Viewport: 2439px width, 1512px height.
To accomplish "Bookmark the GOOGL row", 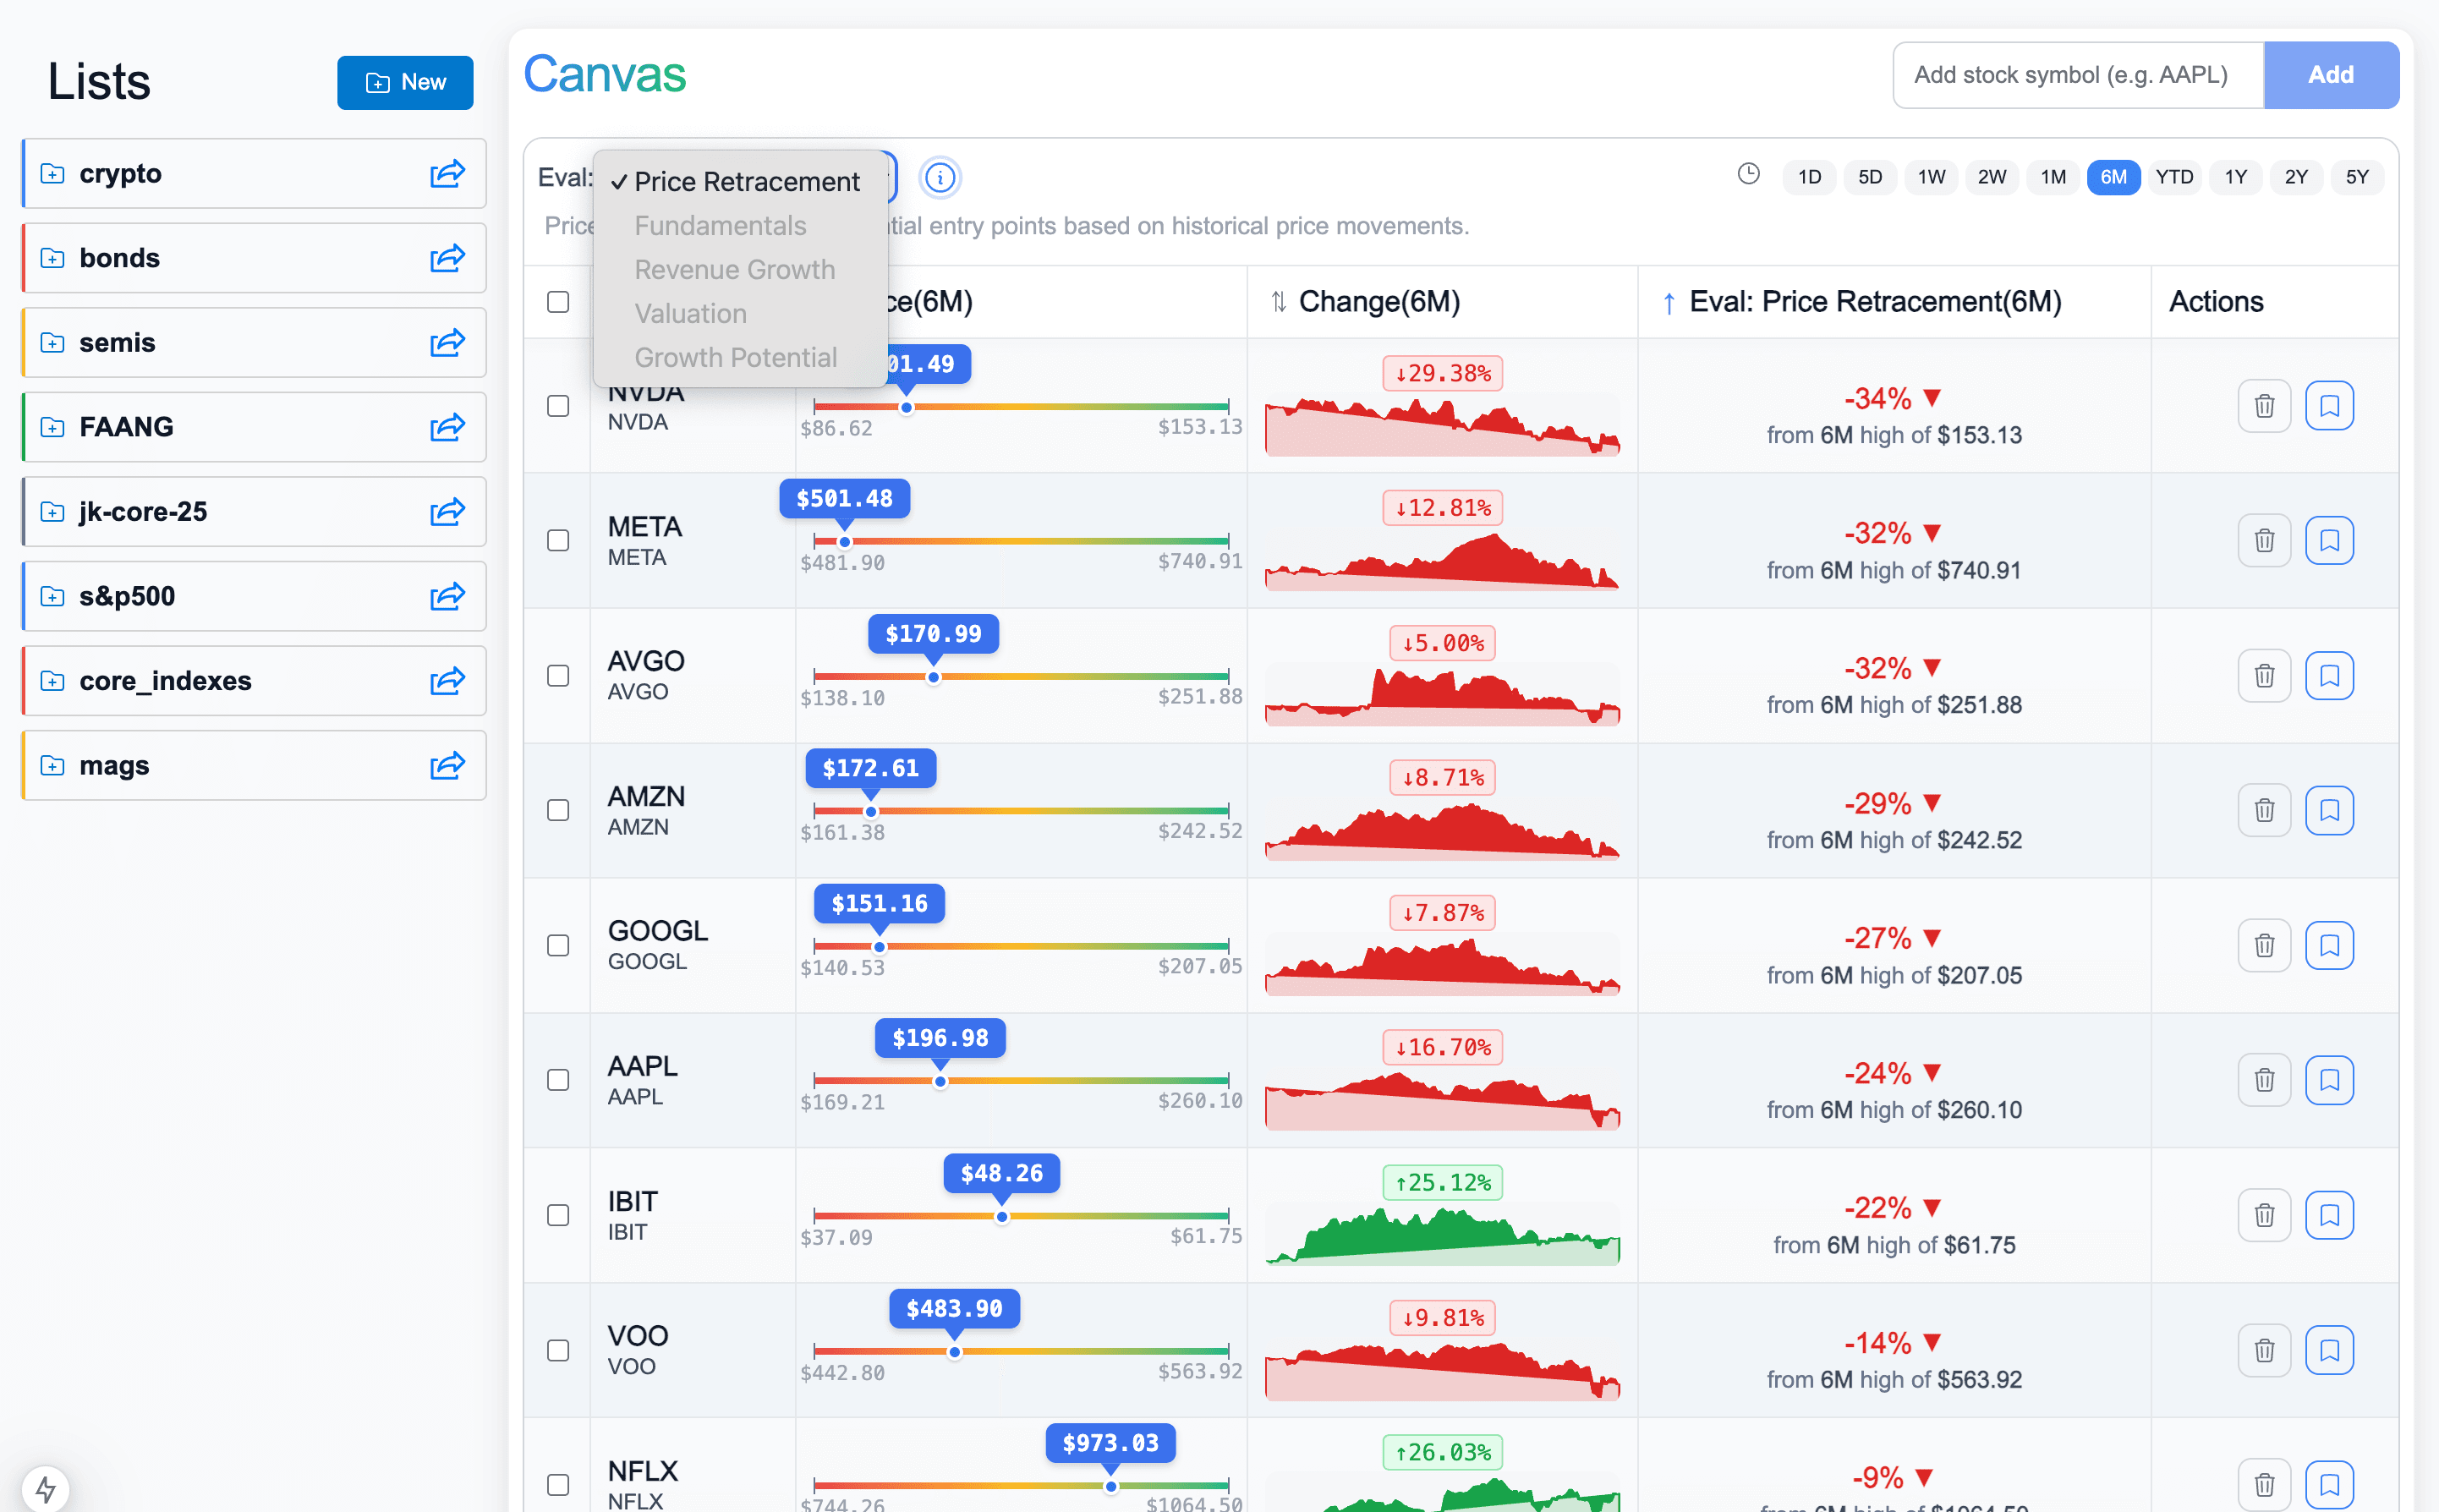I will 2329,945.
